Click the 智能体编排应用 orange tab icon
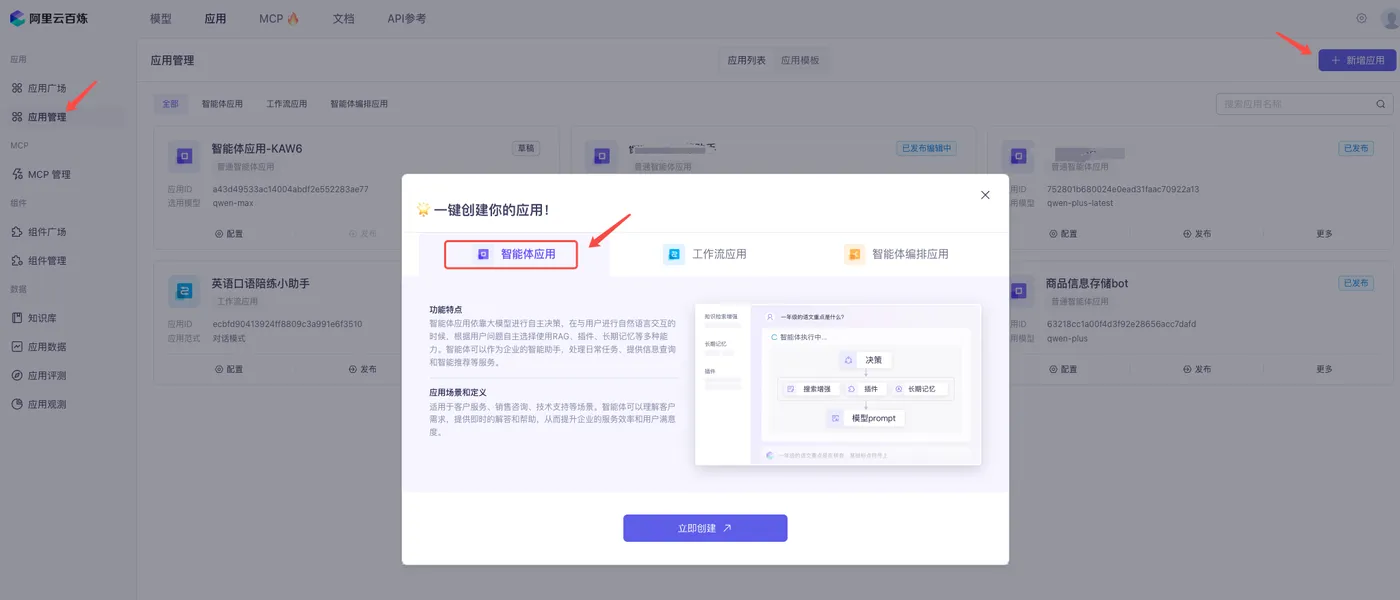1400x600 pixels. [x=854, y=254]
